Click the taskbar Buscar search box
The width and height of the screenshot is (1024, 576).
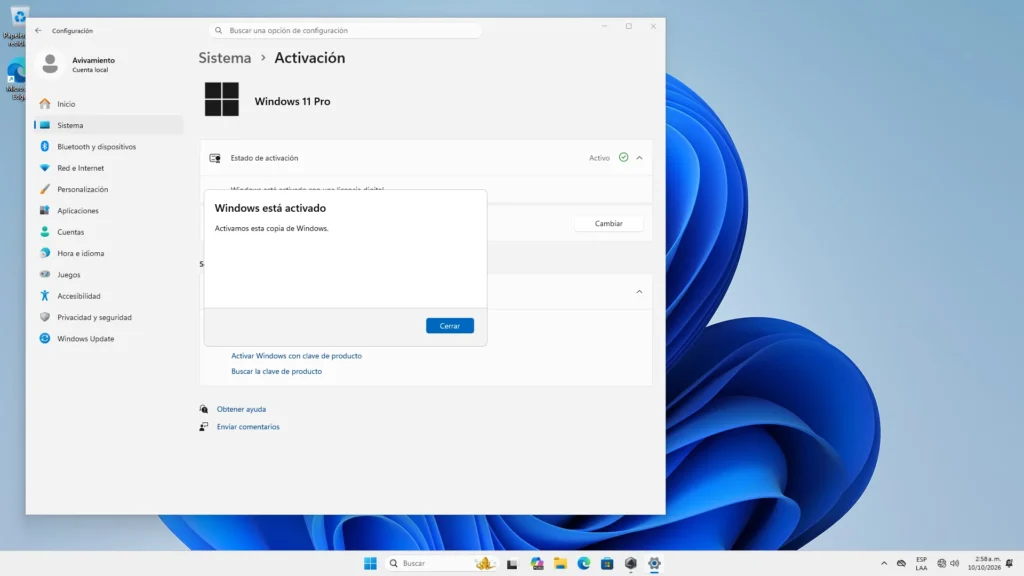pyautogui.click(x=441, y=563)
